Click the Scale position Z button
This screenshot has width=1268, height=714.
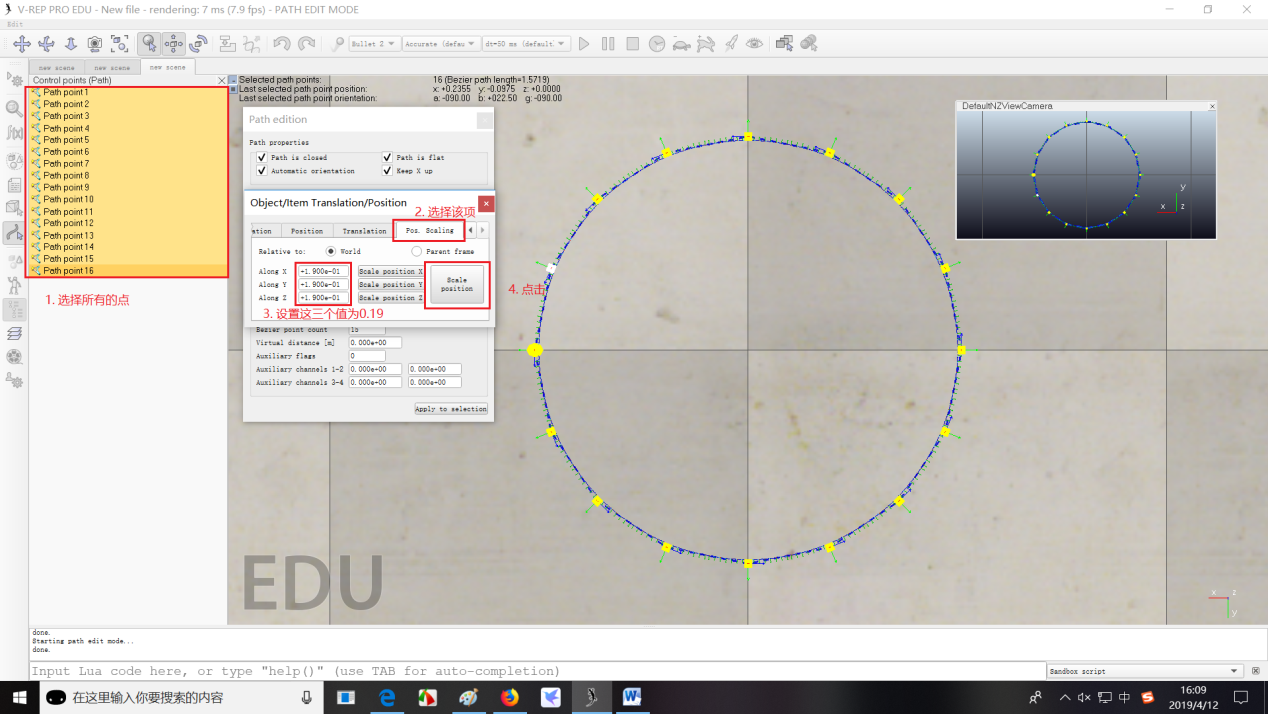click(x=390, y=297)
